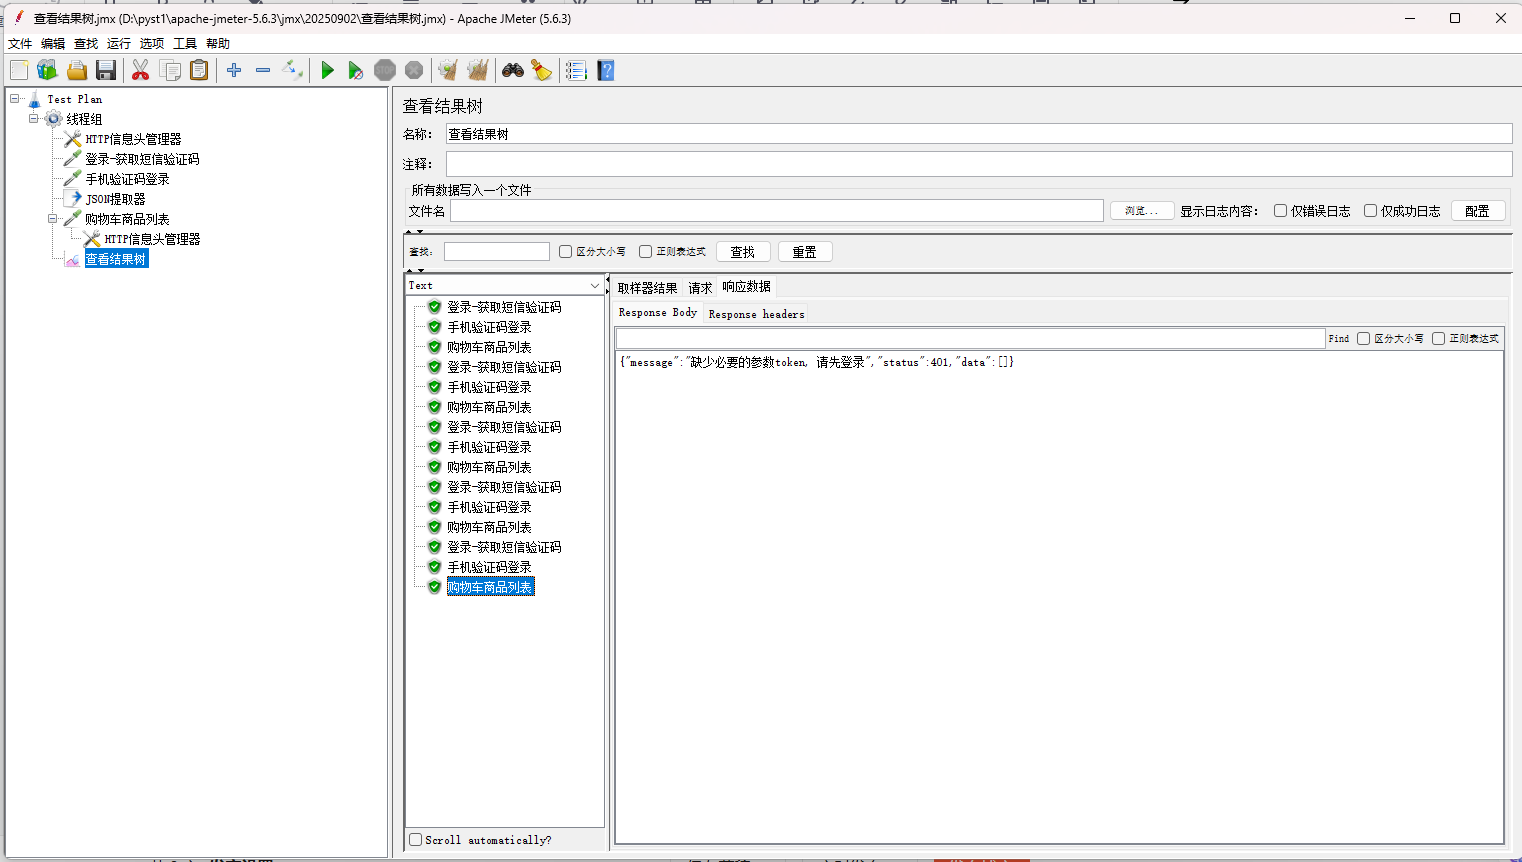Select 手机验证码登录 in test plan tree
Viewport: 1522px width, 862px height.
(x=127, y=179)
